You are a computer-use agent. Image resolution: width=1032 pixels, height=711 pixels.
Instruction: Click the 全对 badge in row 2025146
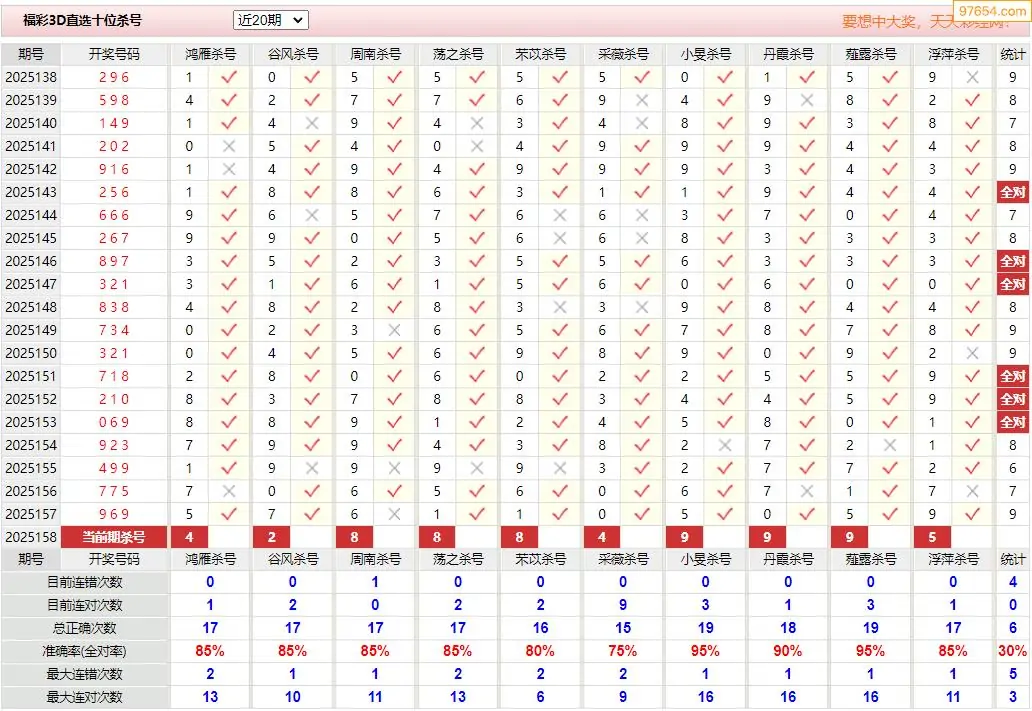tap(1012, 261)
